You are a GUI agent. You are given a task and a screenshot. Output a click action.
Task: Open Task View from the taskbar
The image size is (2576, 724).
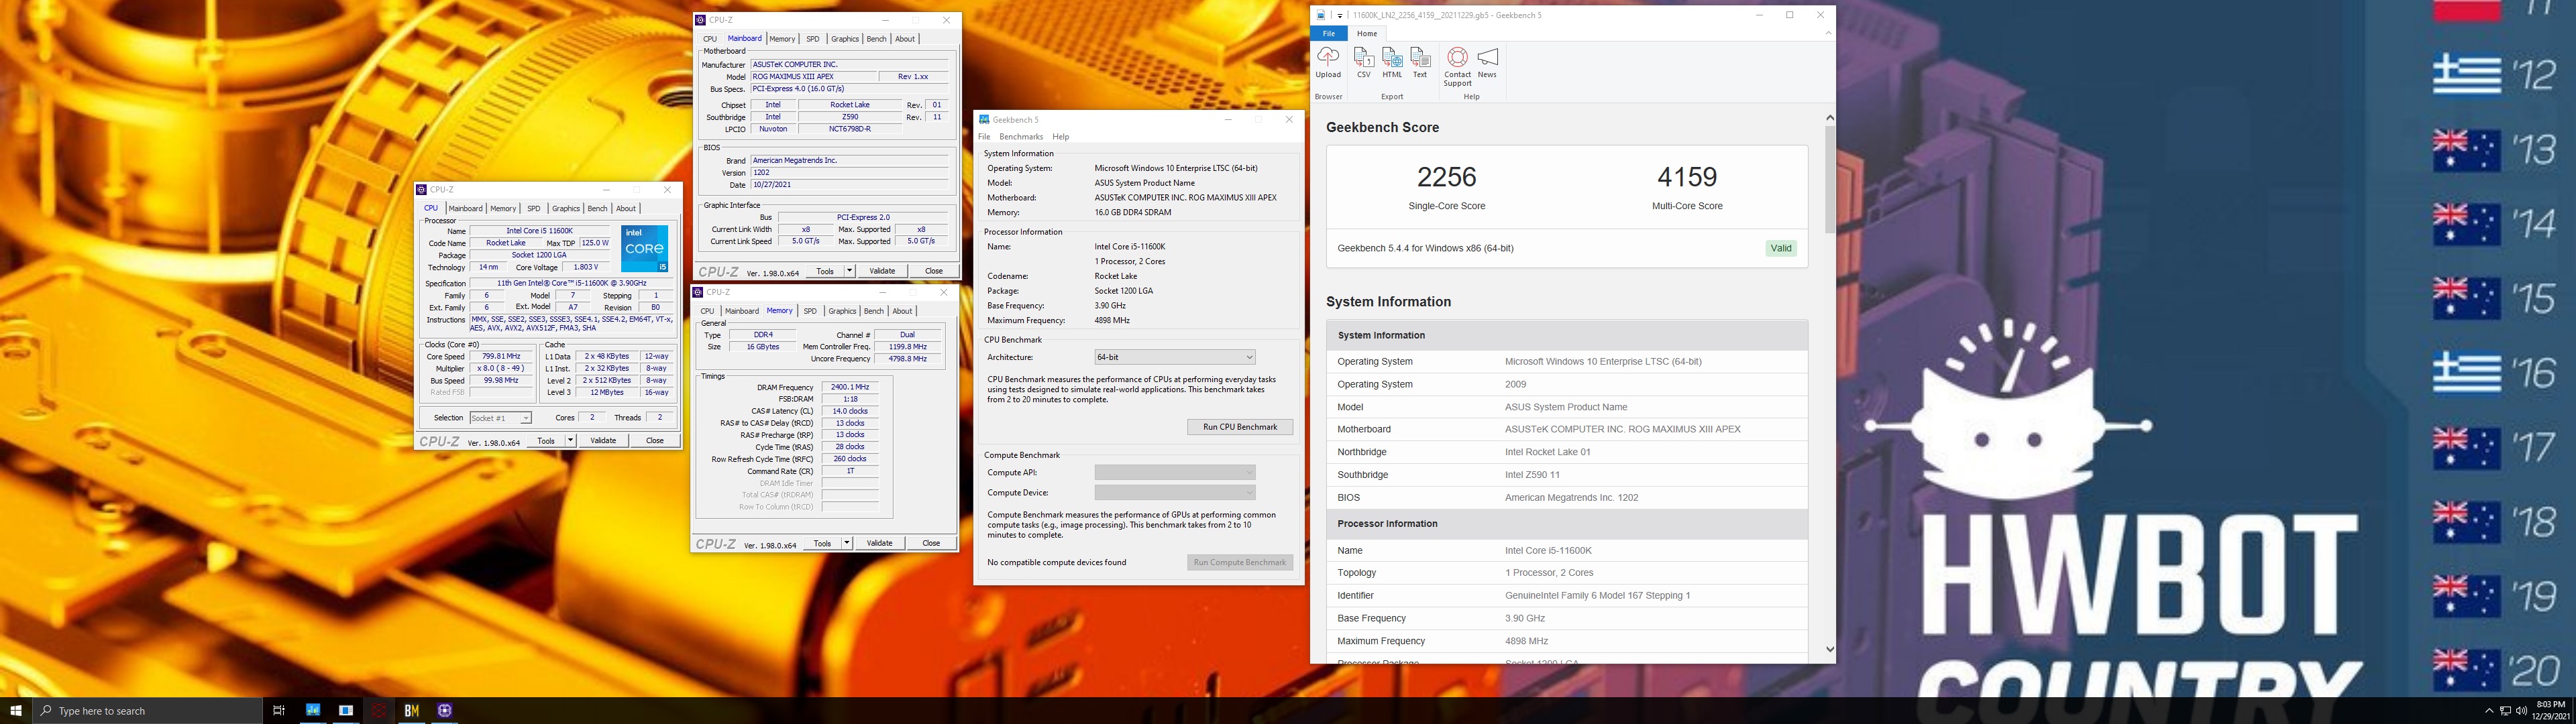pyautogui.click(x=279, y=711)
